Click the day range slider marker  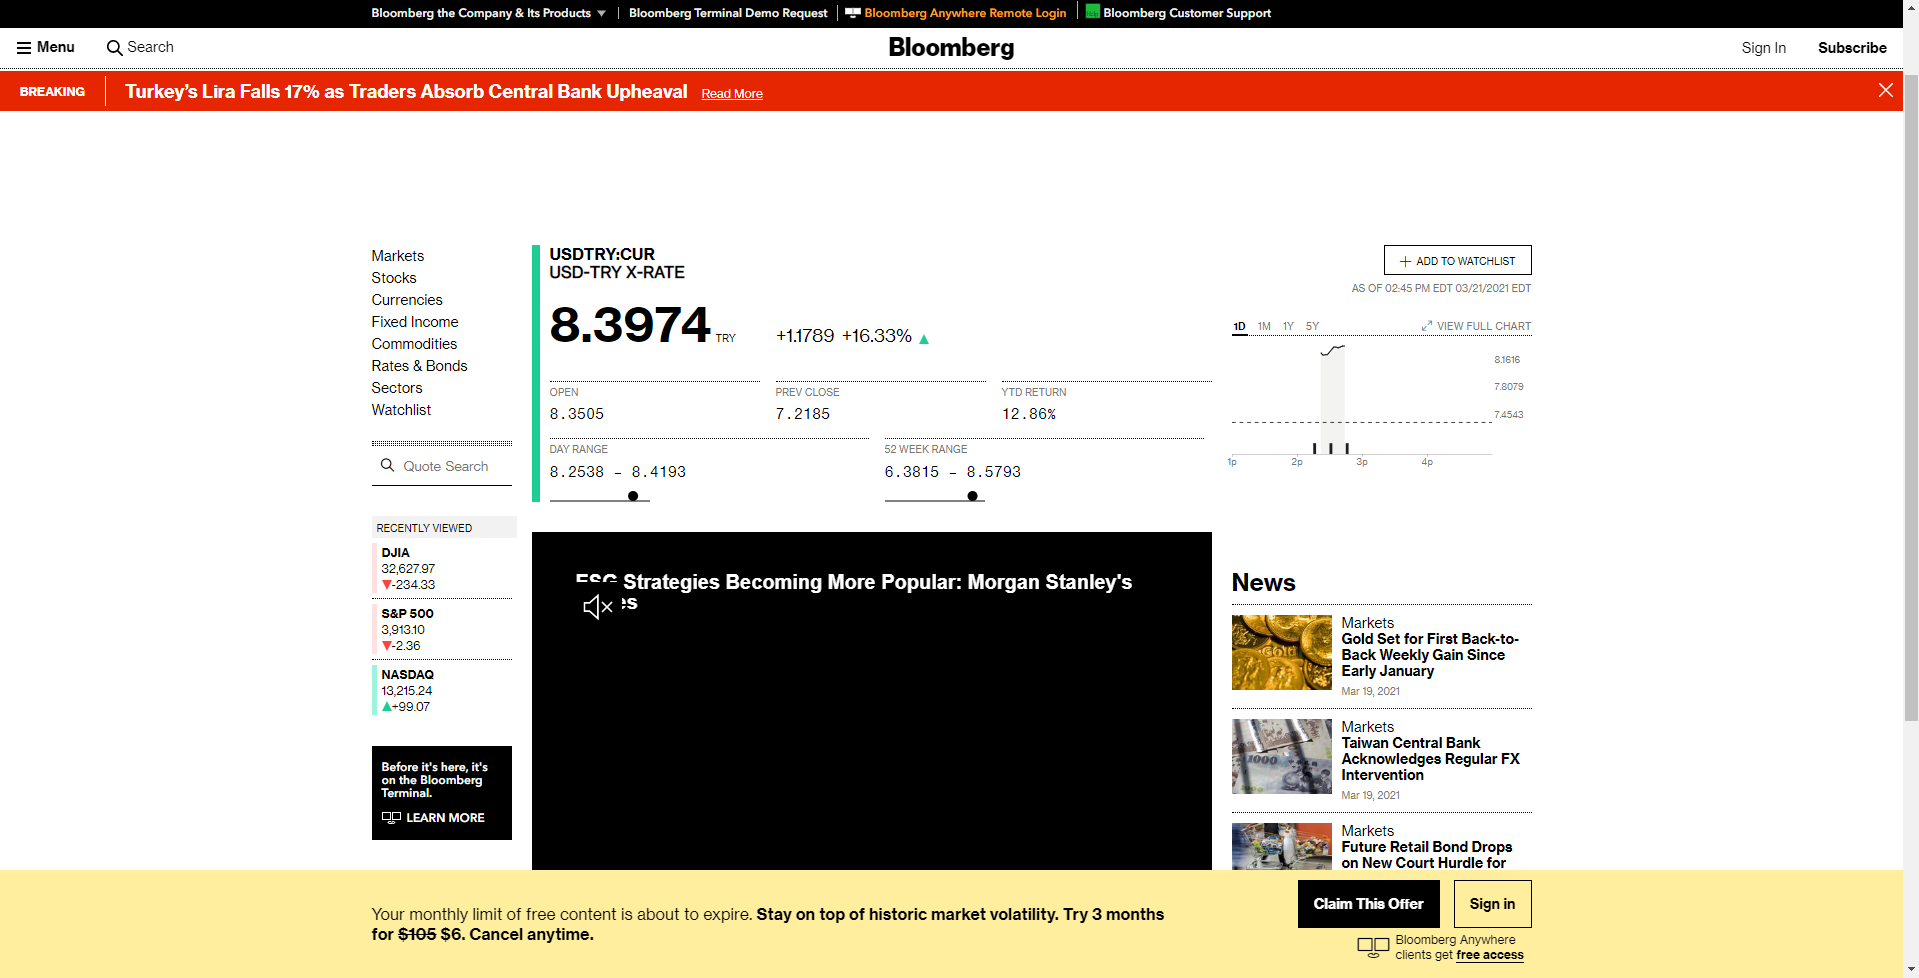(633, 496)
